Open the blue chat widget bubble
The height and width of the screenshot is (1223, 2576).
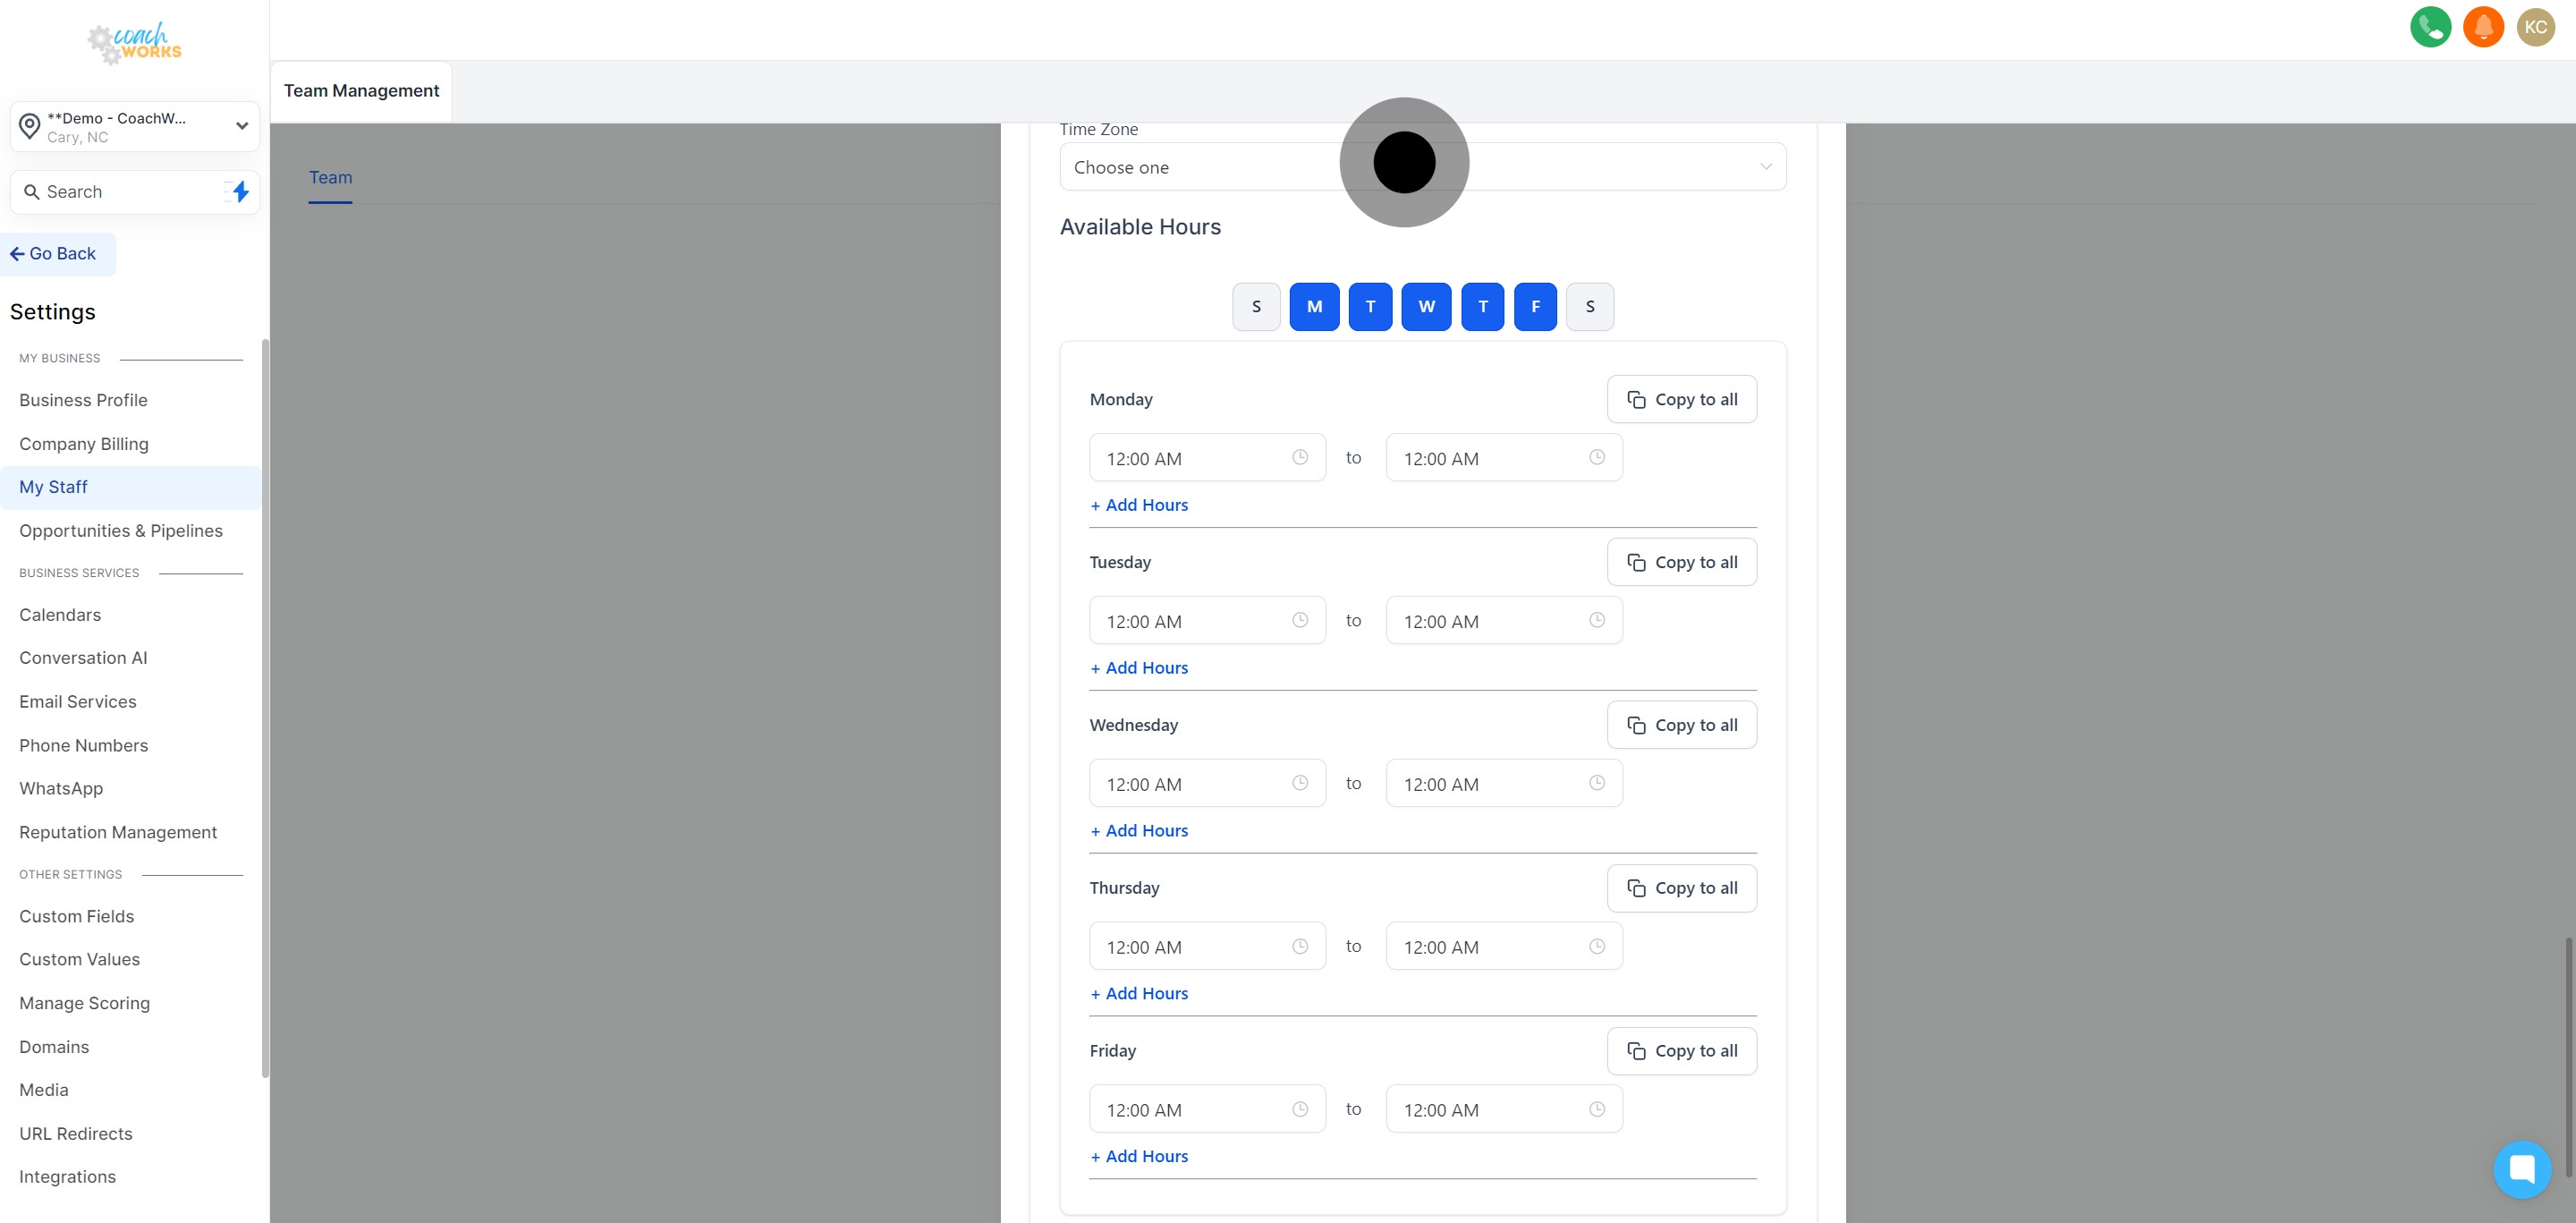pos(2521,1168)
